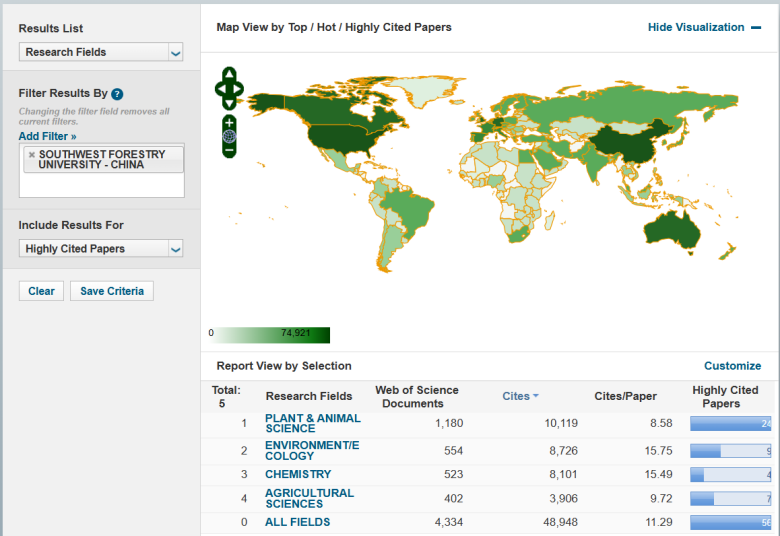Click the Add Filter link
Screen dimensions: 780x536
click(x=47, y=136)
